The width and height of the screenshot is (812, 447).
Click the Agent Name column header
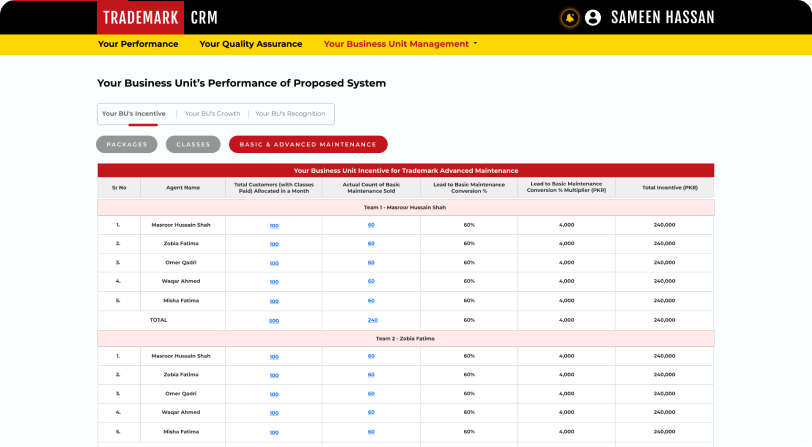click(x=182, y=187)
